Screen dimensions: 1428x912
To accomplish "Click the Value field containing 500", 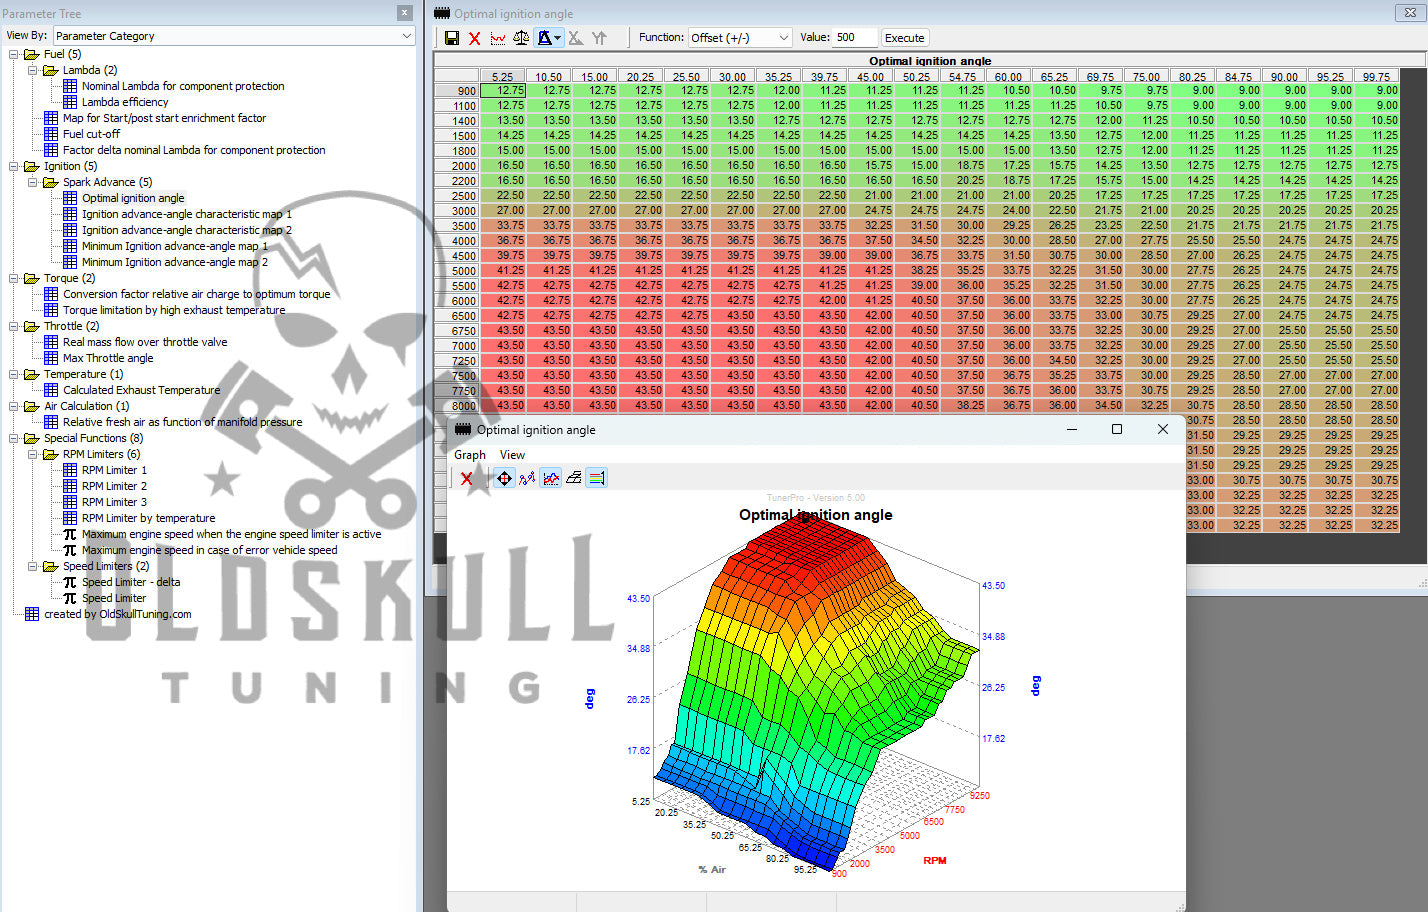I will tap(855, 38).
